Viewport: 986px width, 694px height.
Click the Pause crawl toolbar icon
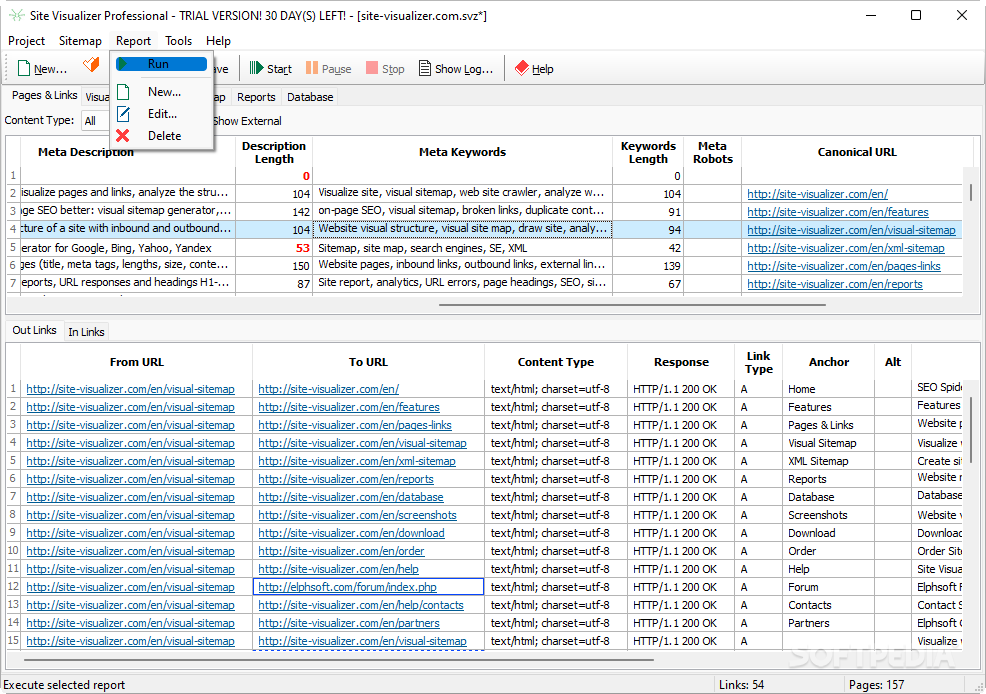(x=312, y=68)
